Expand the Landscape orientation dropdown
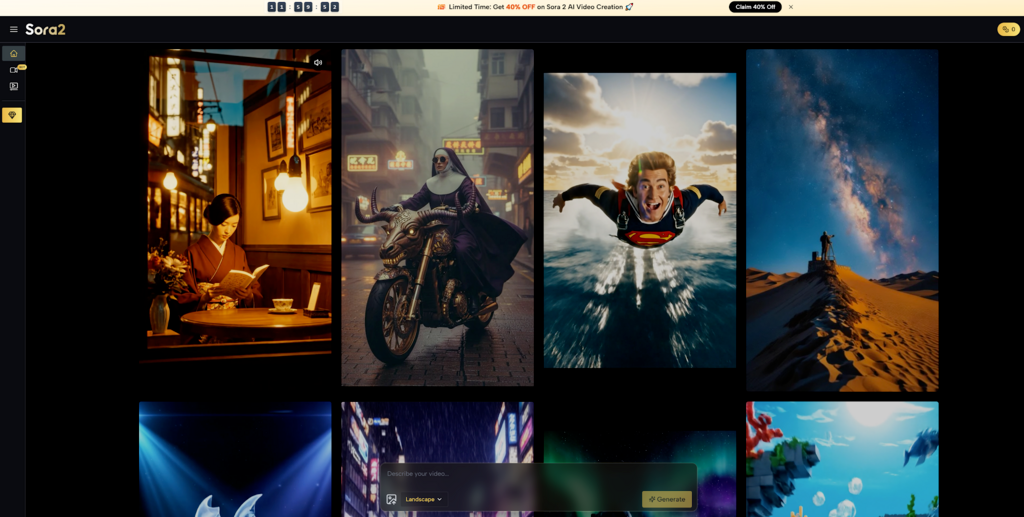1024x517 pixels. pos(423,499)
